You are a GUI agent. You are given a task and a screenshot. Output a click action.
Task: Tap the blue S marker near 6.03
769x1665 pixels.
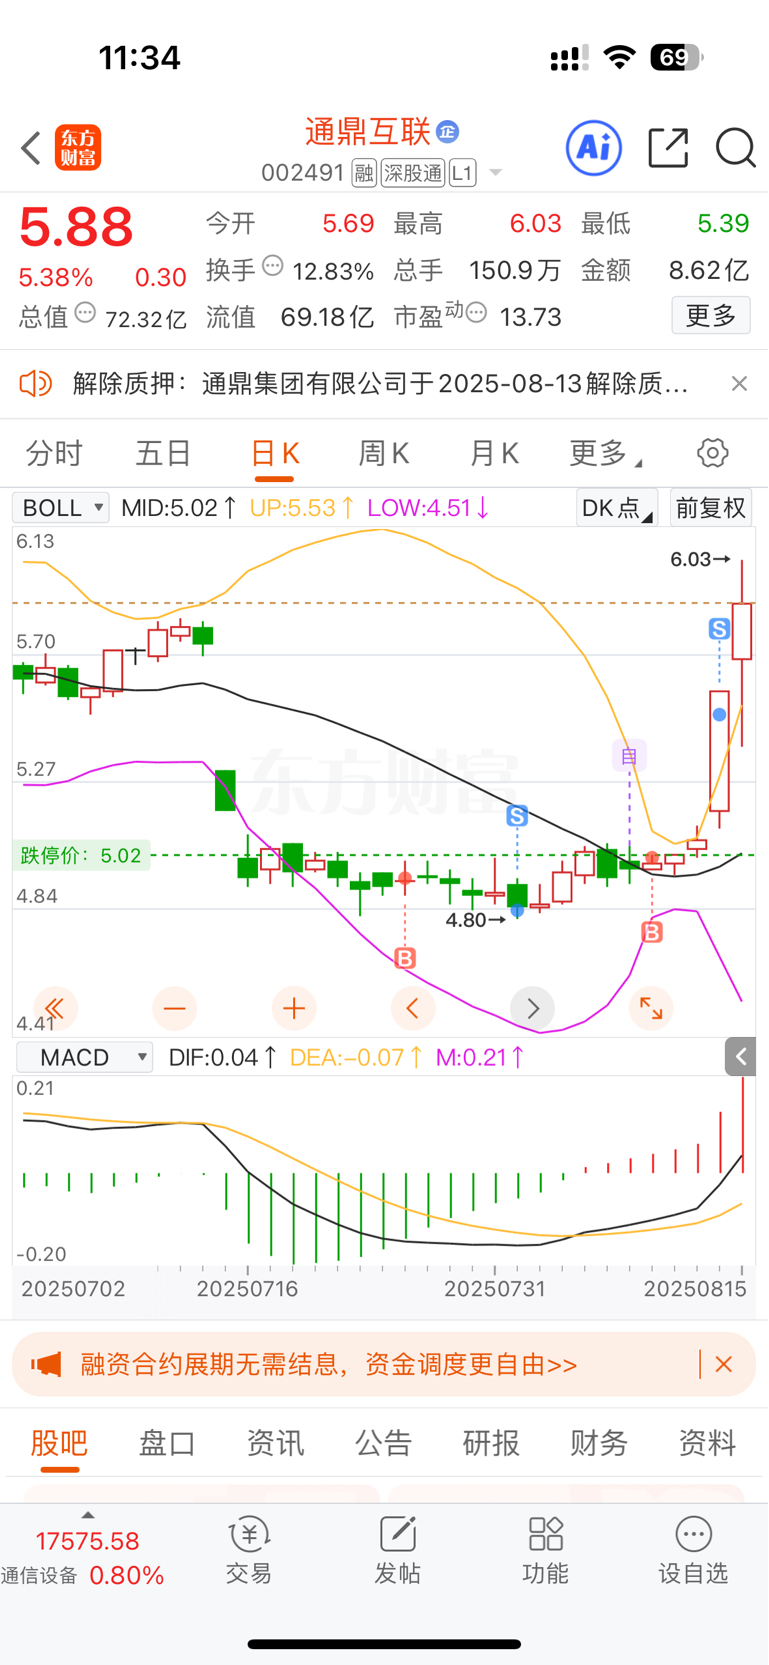tap(719, 629)
